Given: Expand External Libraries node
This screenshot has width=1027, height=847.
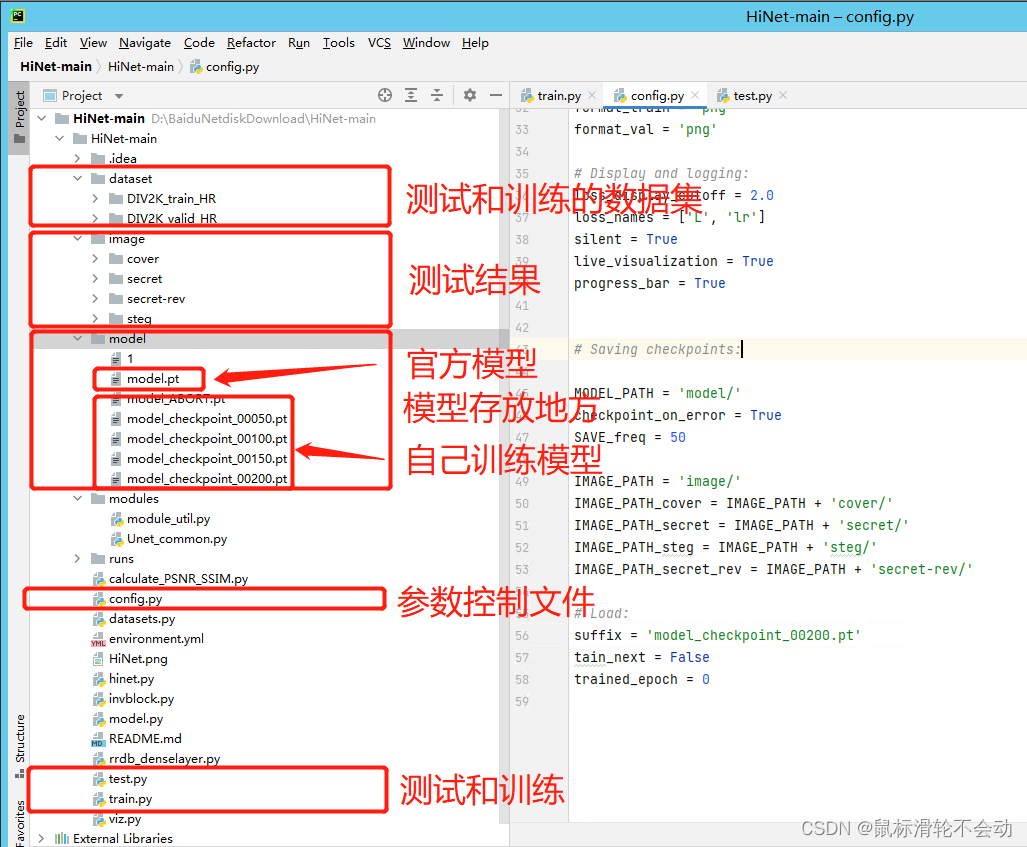Looking at the screenshot, I should pyautogui.click(x=42, y=838).
